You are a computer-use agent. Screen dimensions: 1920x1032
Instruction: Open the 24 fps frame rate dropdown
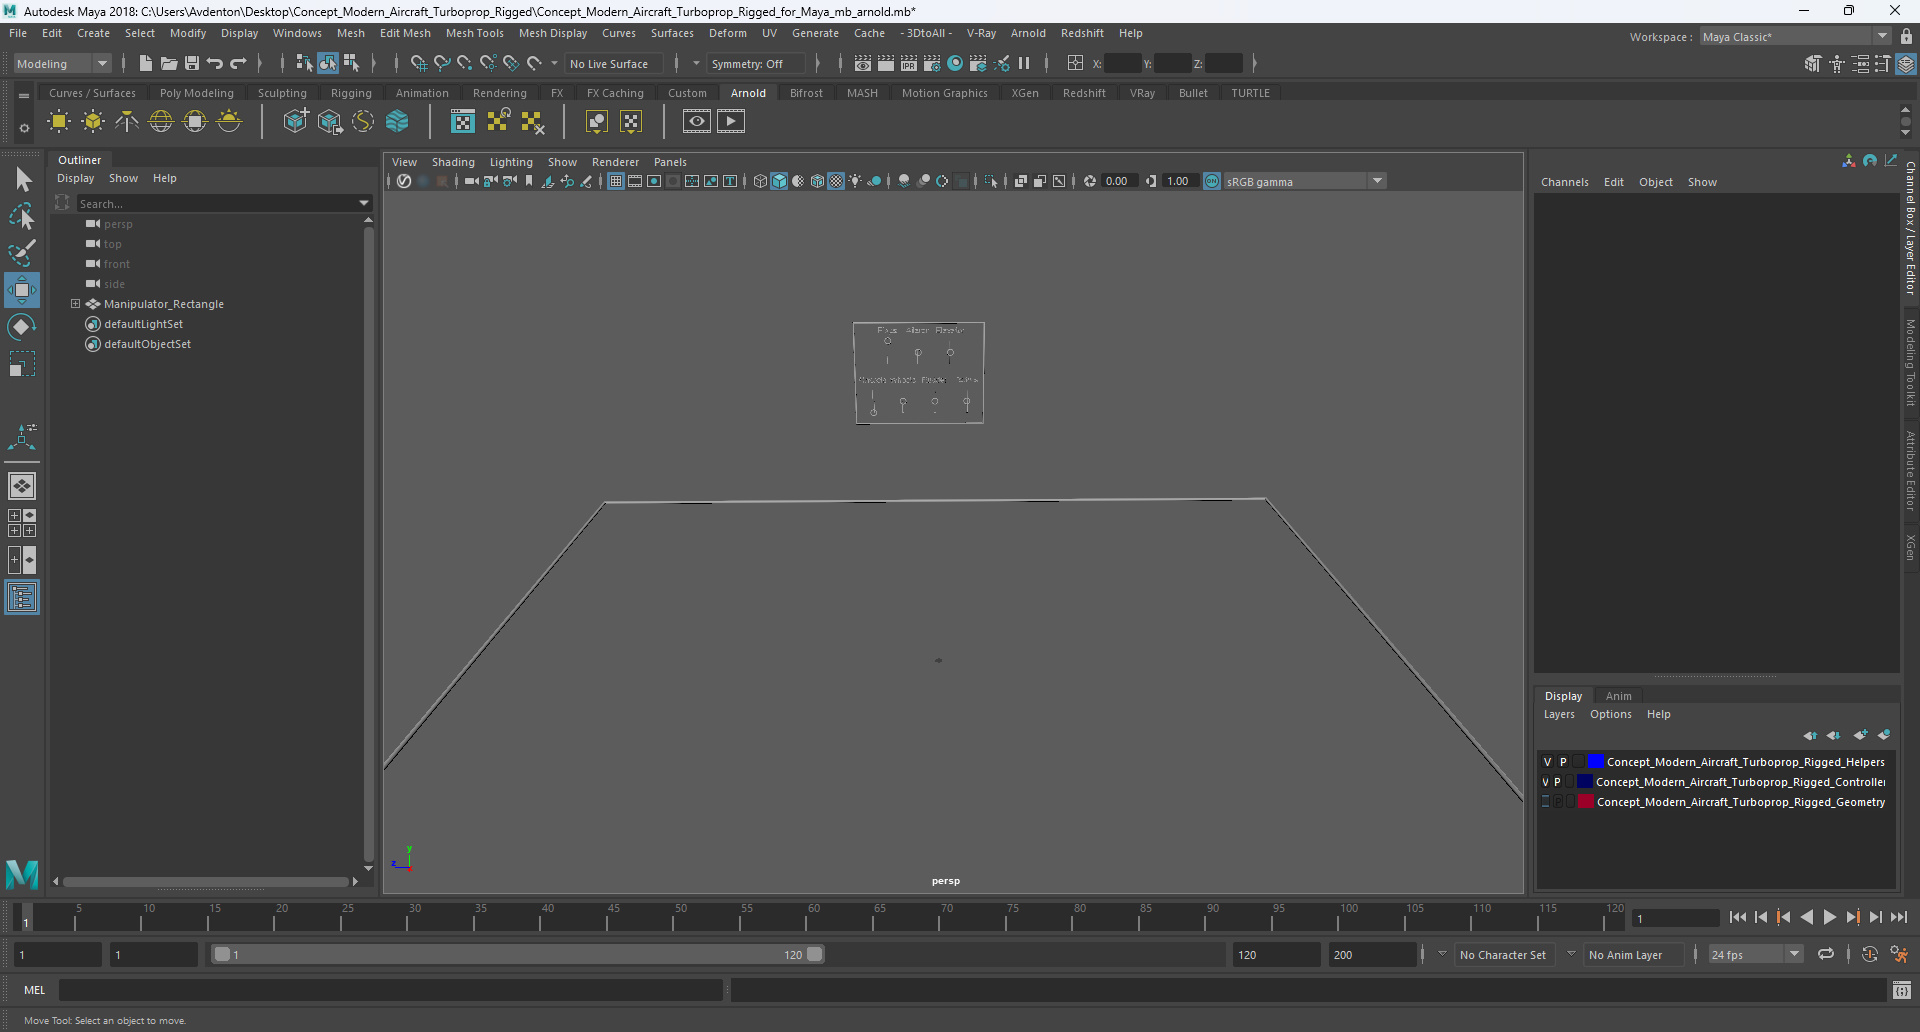(x=1755, y=955)
